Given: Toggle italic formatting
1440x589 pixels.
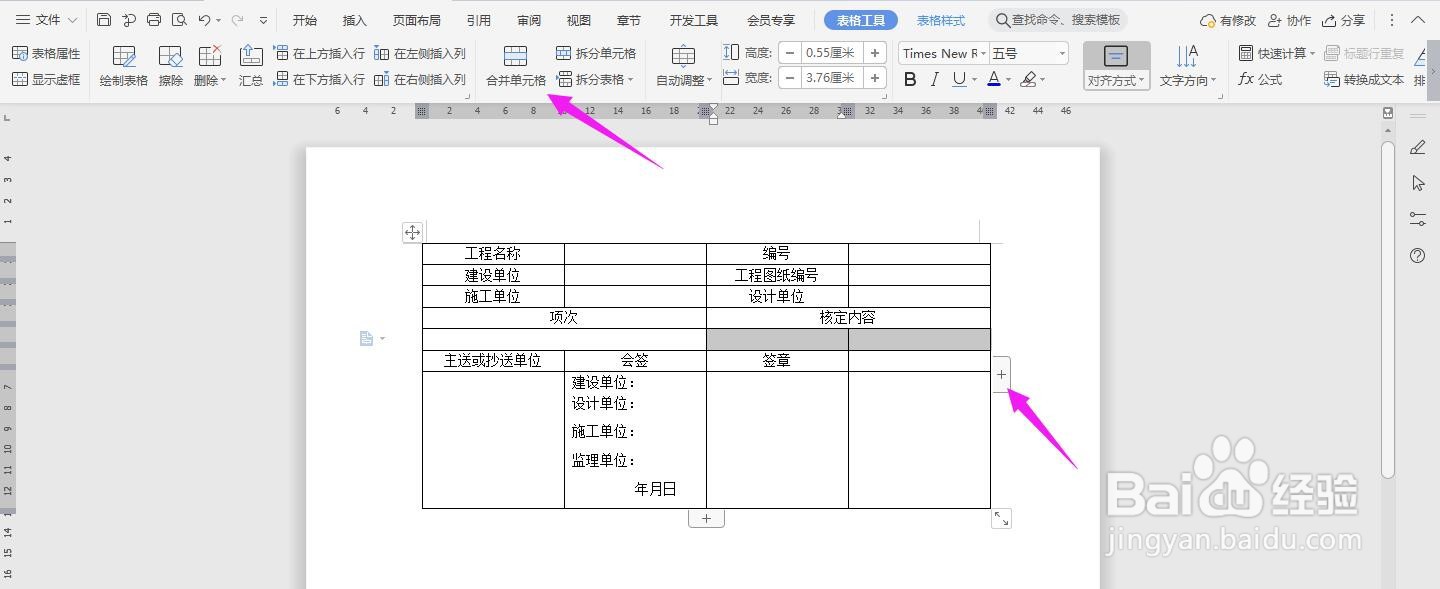Looking at the screenshot, I should (933, 78).
